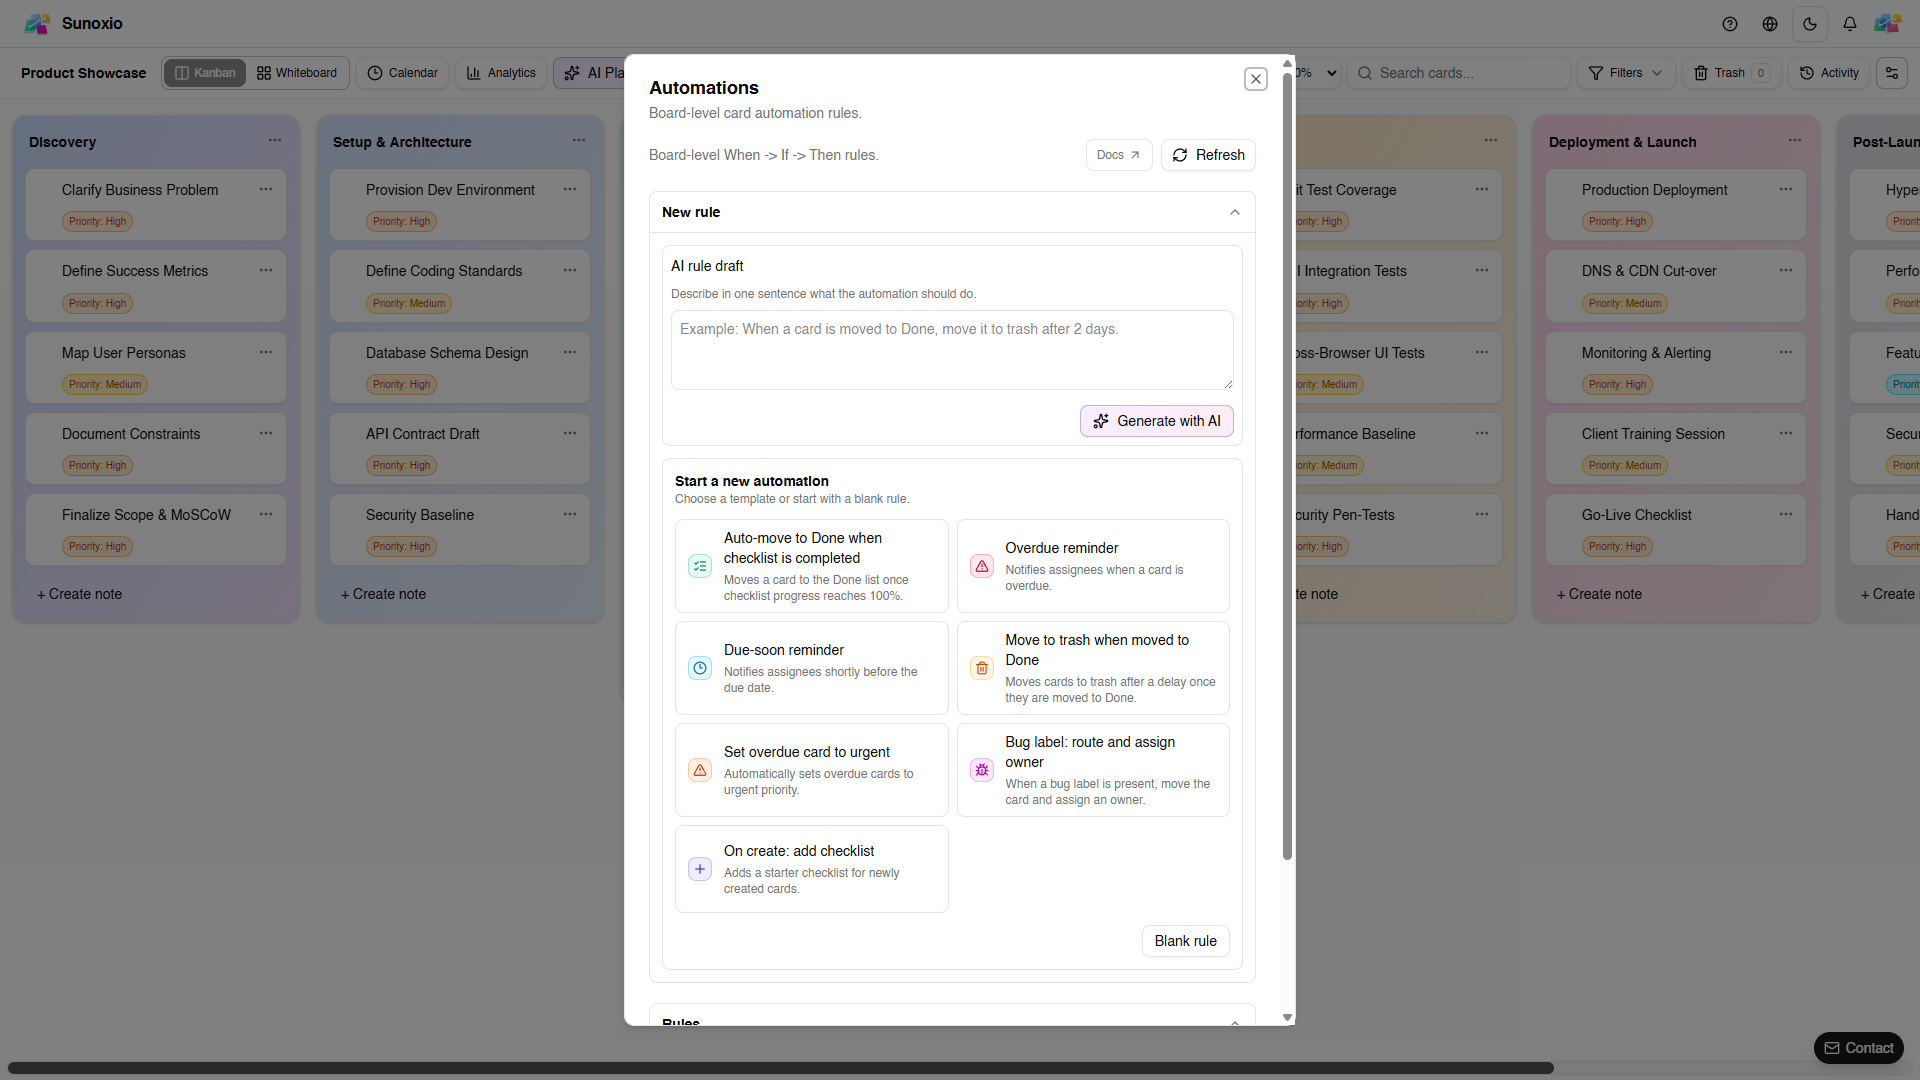Open the language globe icon

pos(1769,24)
